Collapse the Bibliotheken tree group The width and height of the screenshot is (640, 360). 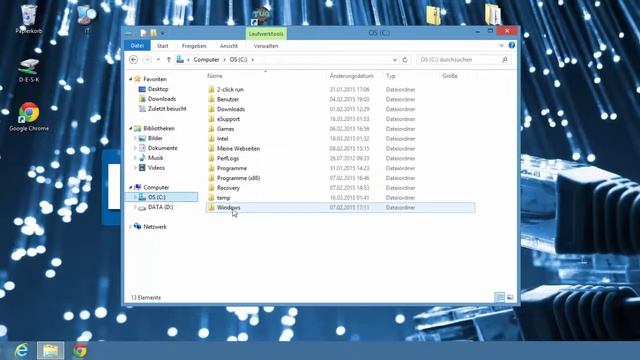(x=131, y=128)
